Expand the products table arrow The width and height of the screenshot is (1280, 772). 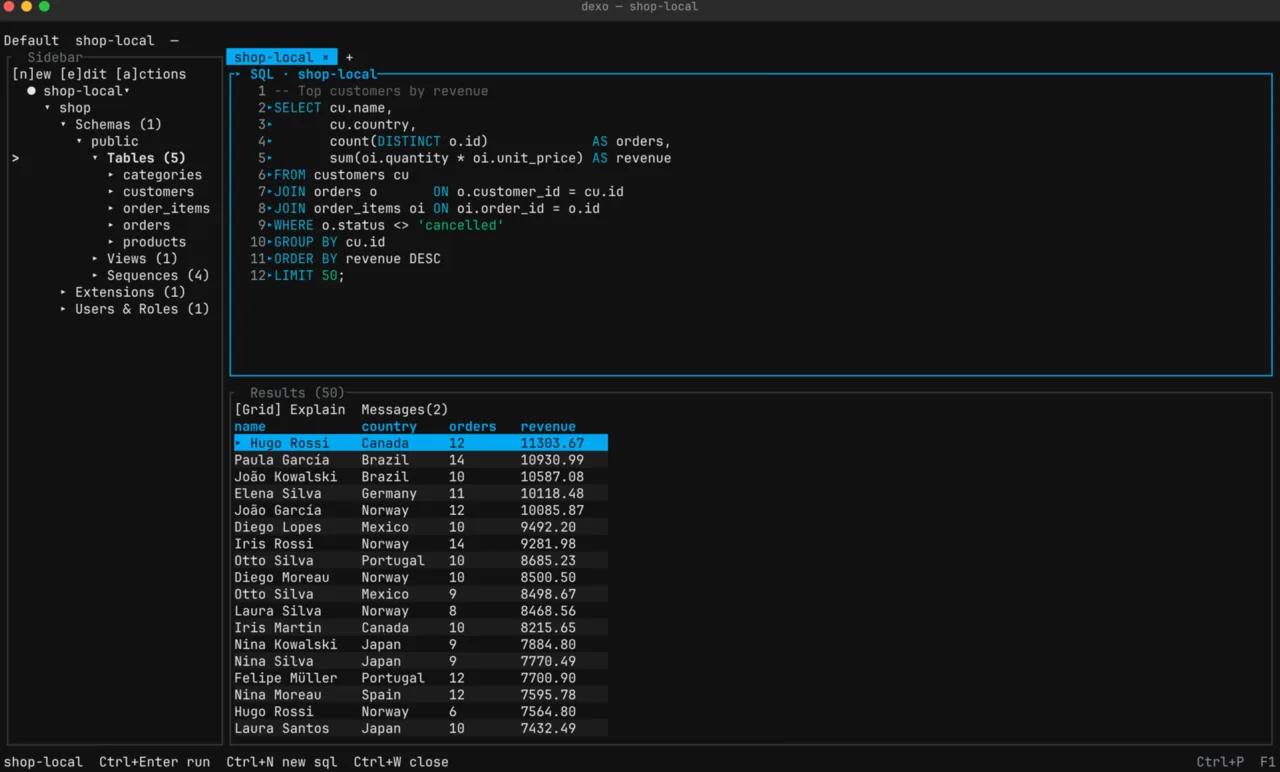[x=111, y=242]
